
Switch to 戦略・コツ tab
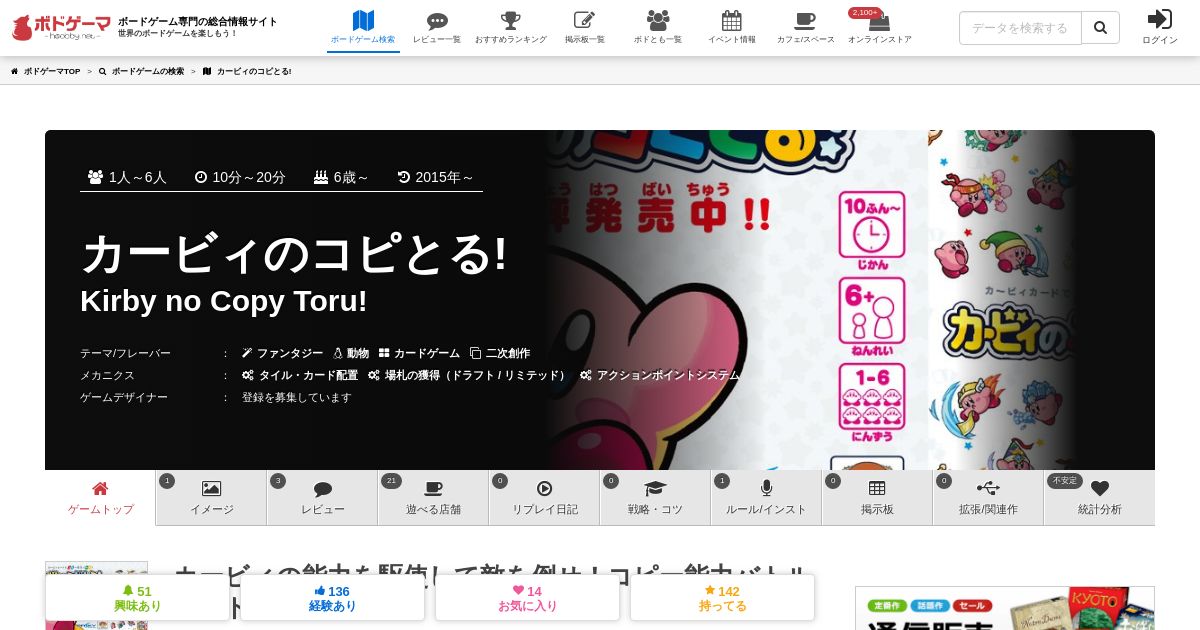click(655, 498)
